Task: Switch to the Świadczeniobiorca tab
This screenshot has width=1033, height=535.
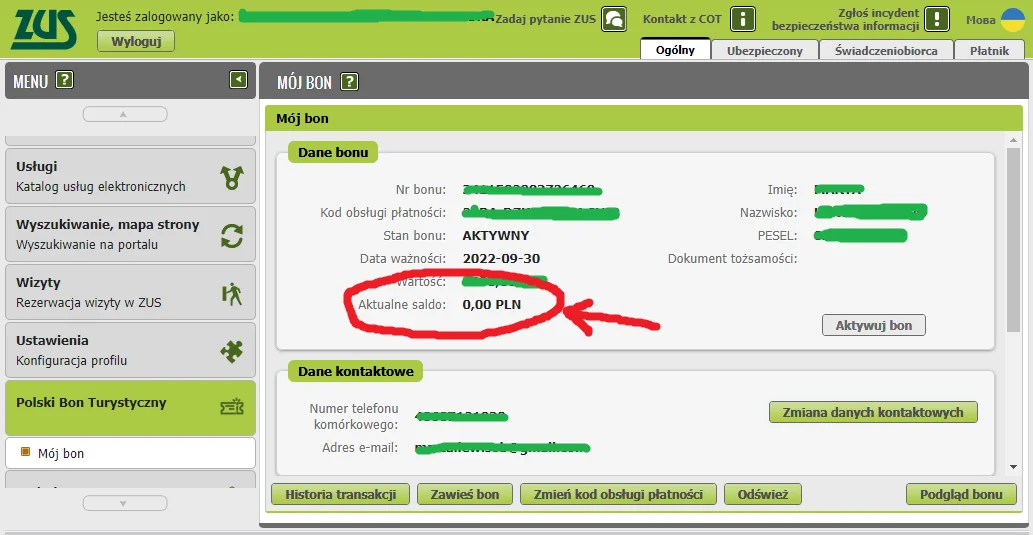Action: click(x=886, y=49)
